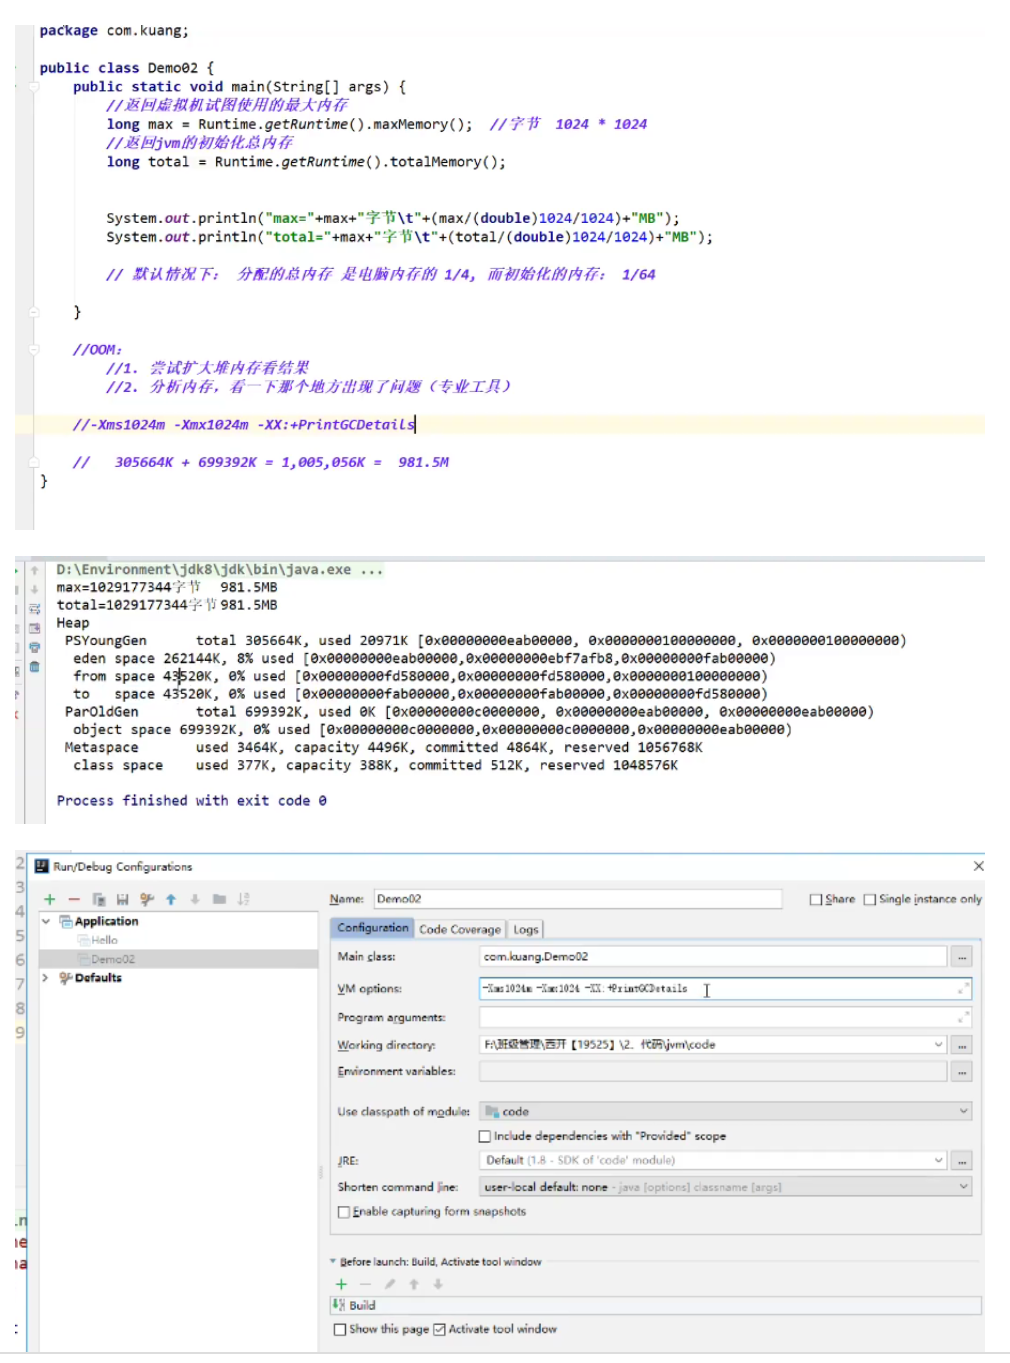Screen dimensions: 1010x1363
Task: Enable capturing form snapshots checkbox
Action: pyautogui.click(x=344, y=1212)
